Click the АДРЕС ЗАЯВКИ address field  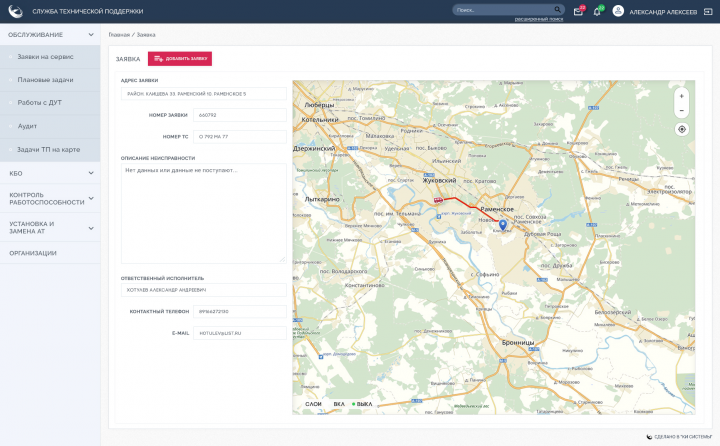[203, 94]
